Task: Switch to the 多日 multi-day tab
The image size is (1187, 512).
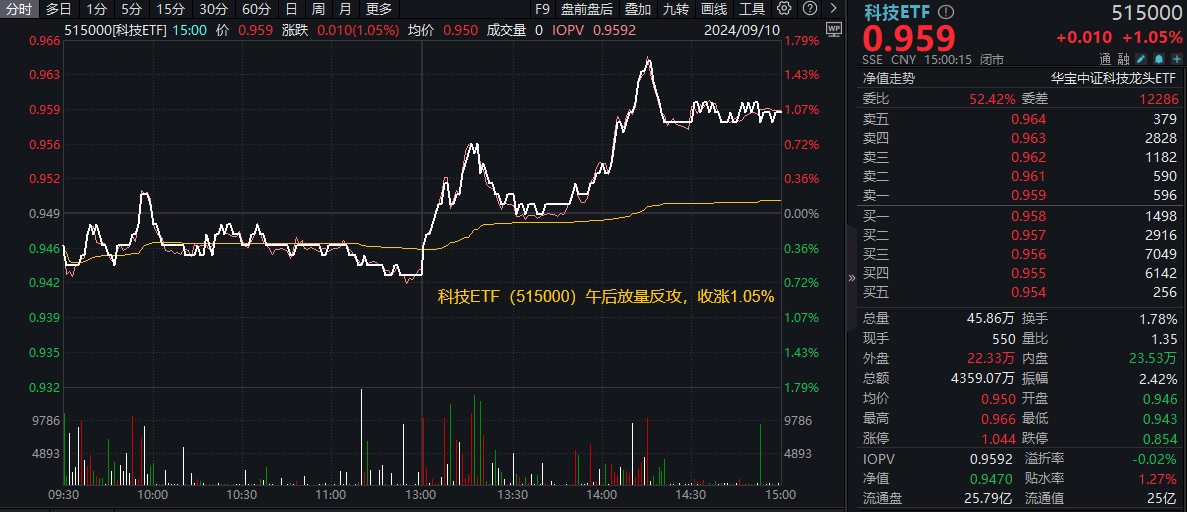Action: (x=58, y=9)
